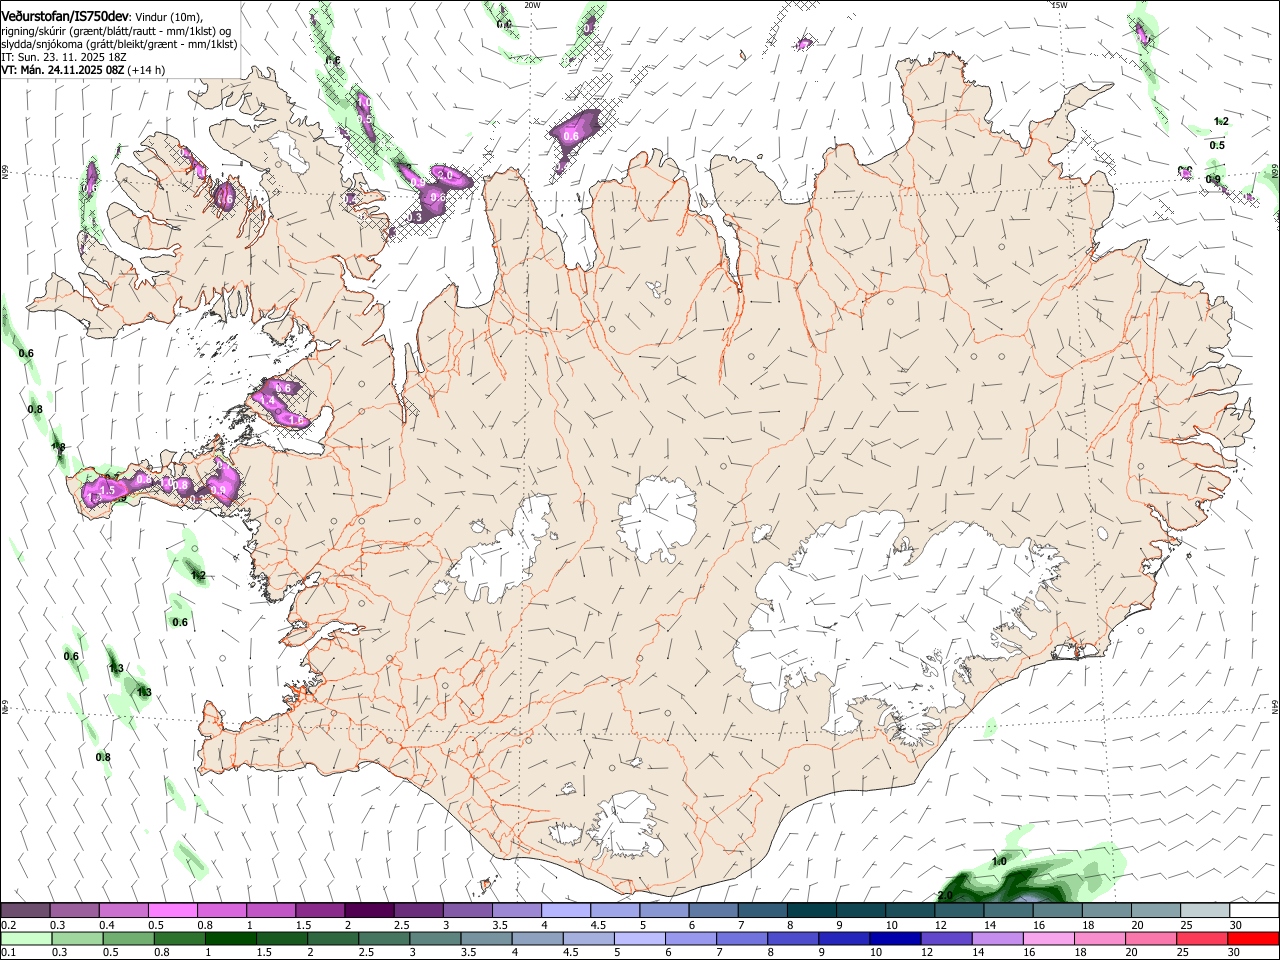Screen dimensions: 1280x960
Task: Click the 'slydda/snjókoma' legend description line
Action: point(119,44)
